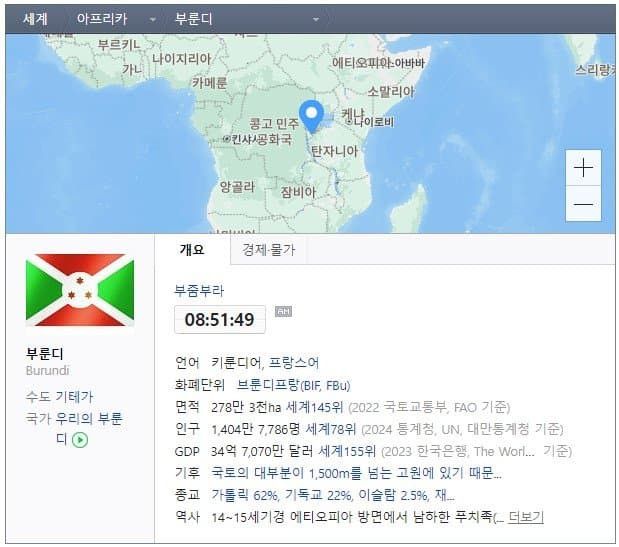
Task: Expand the 부룬디 country dropdown
Action: coord(317,19)
